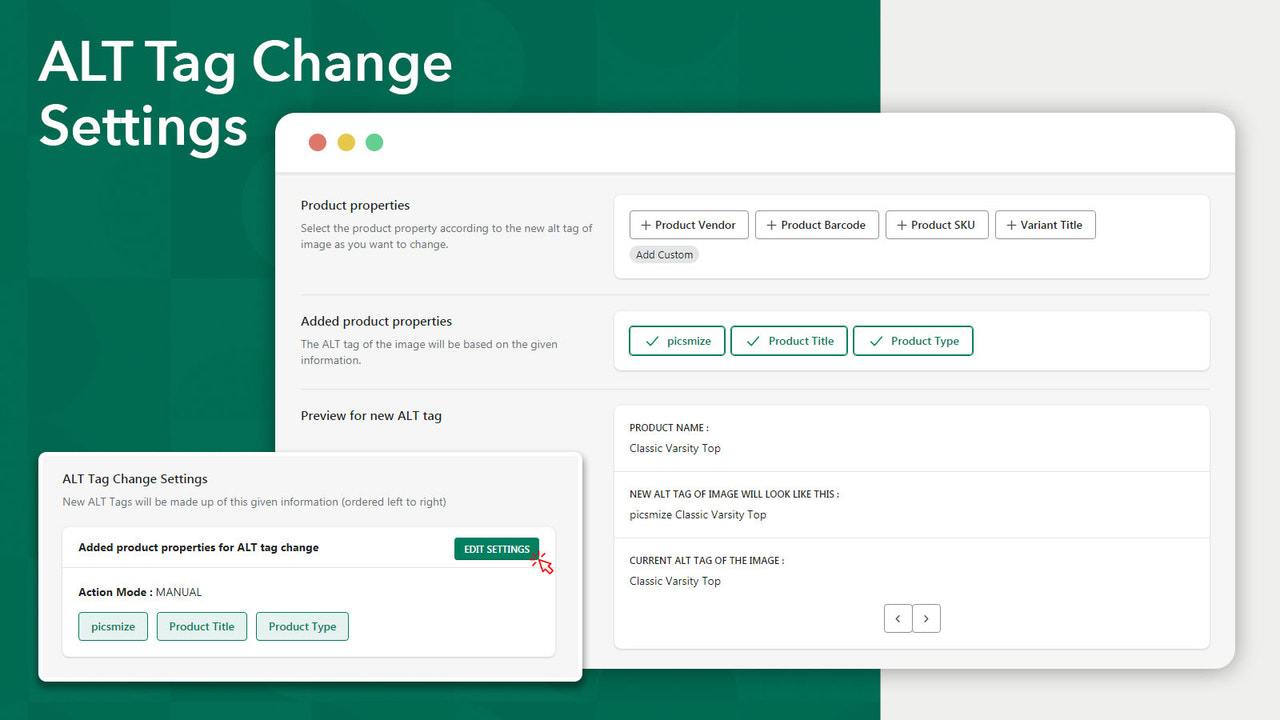Click the Classic Varsity Top product name text
Image resolution: width=1280 pixels, height=720 pixels.
675,448
